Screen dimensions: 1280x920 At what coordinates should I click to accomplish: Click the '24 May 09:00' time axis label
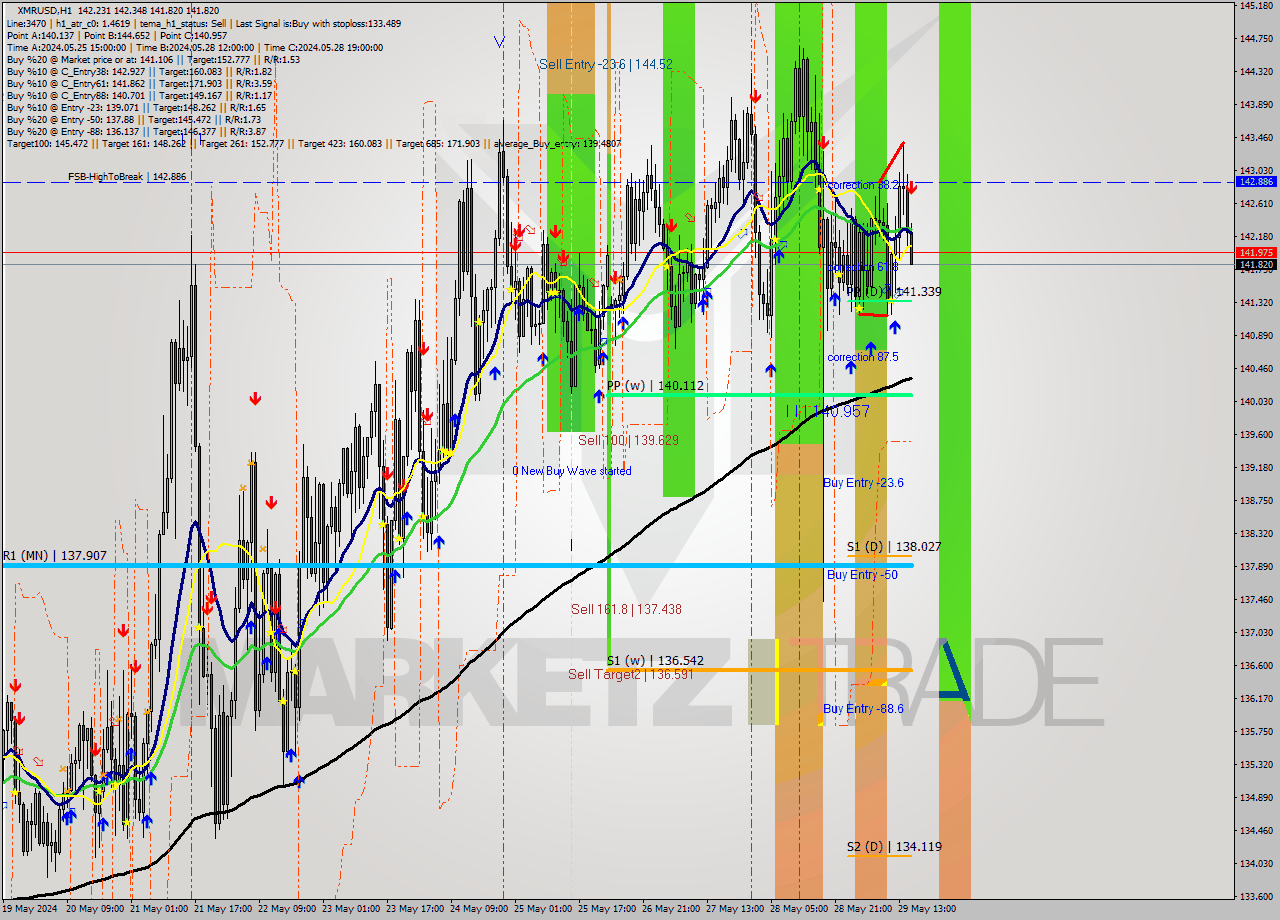coord(480,909)
